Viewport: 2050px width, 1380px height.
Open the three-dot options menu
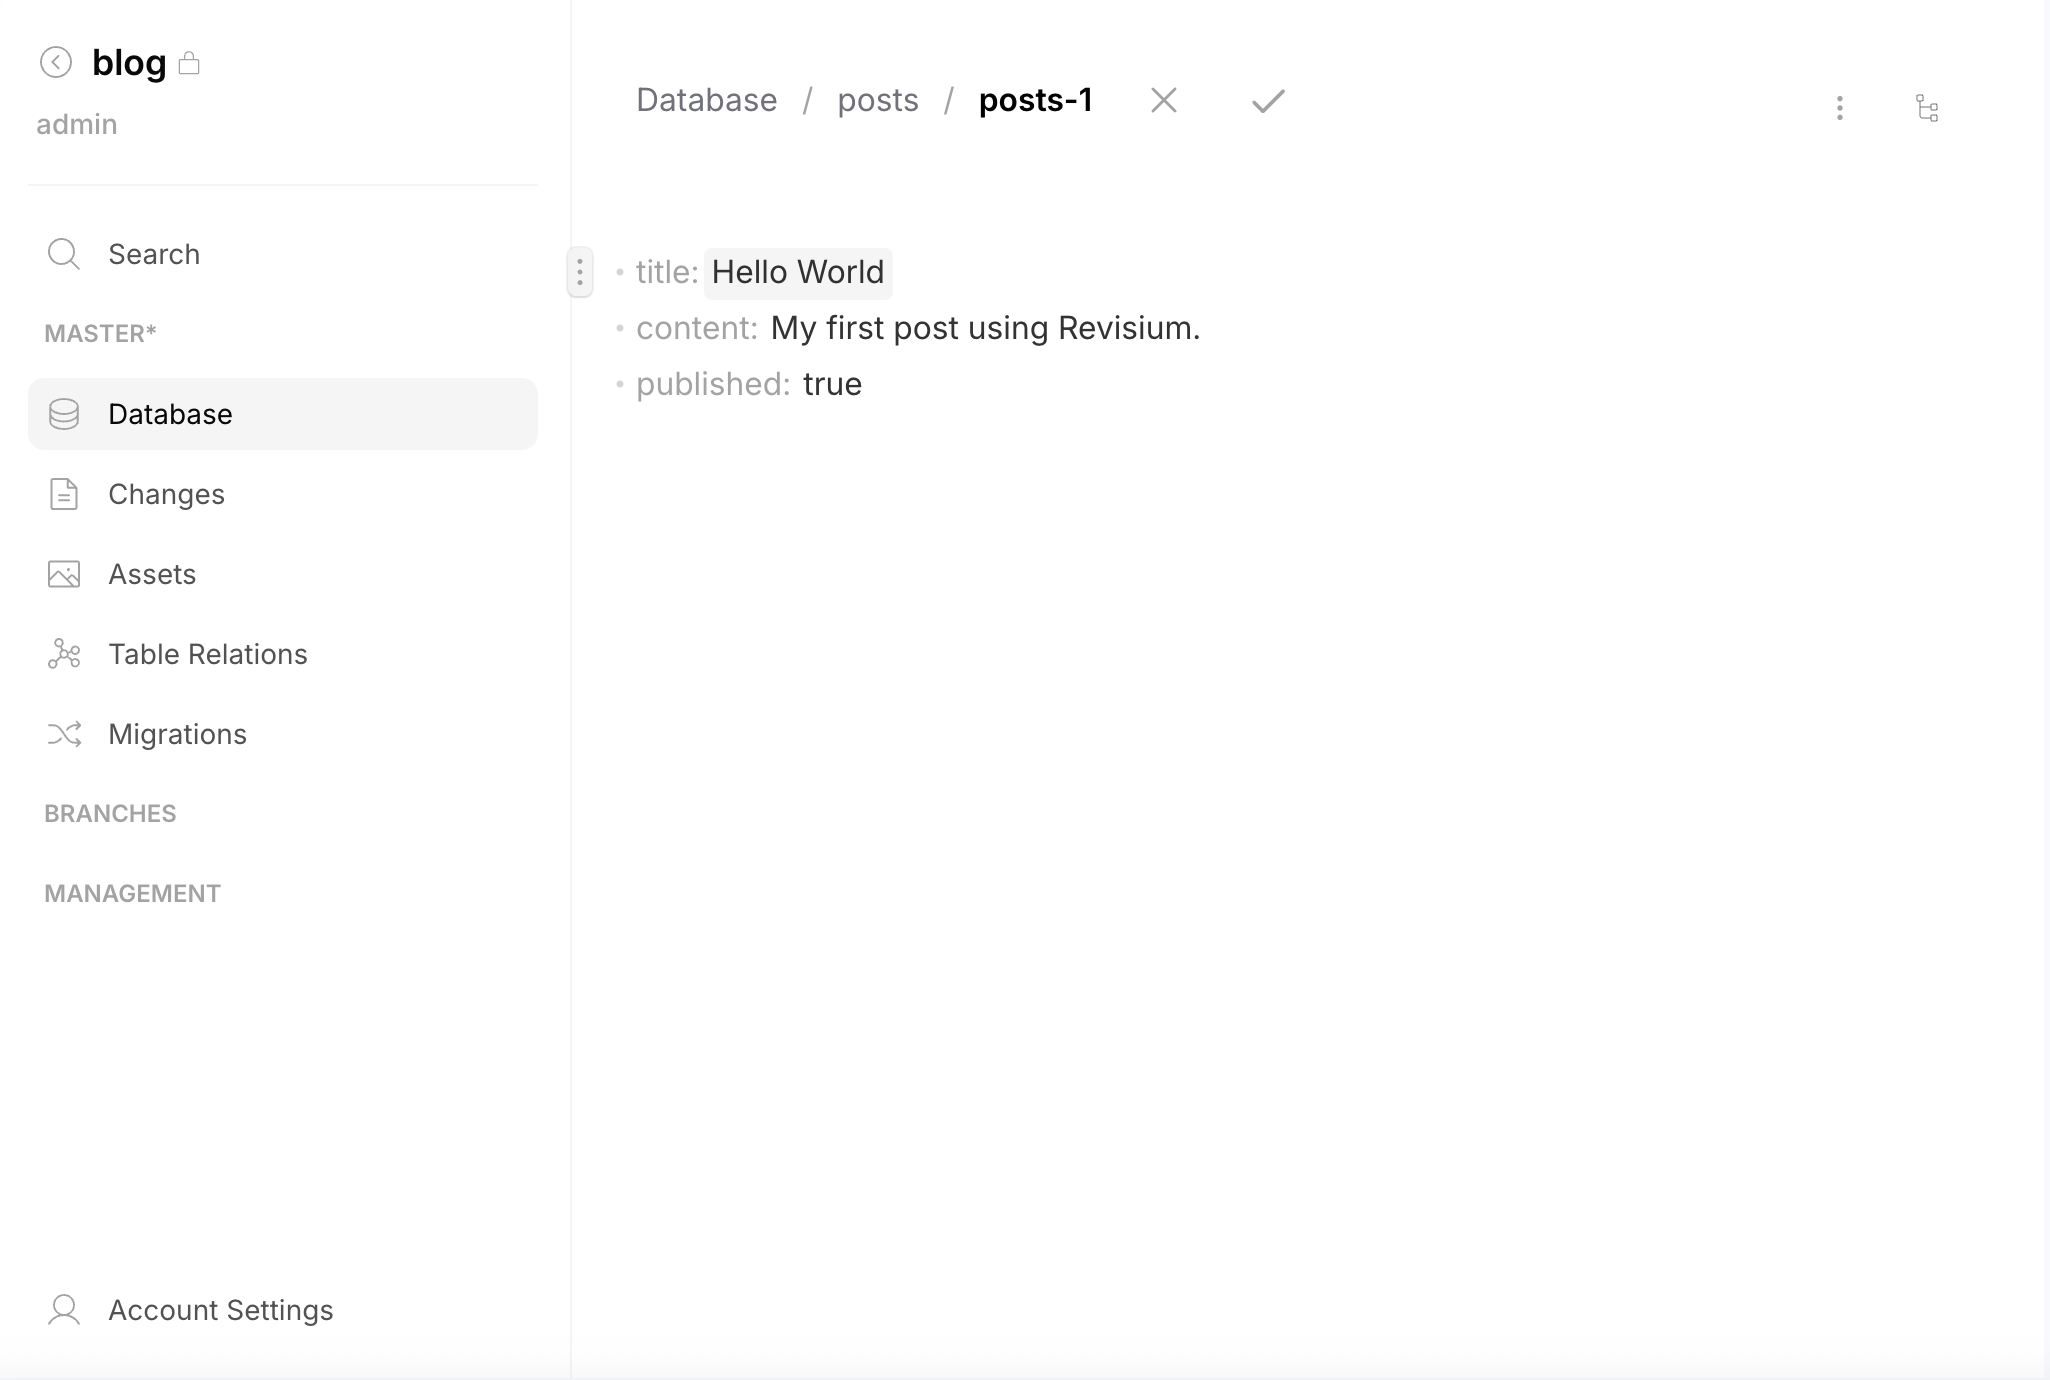pyautogui.click(x=1838, y=108)
